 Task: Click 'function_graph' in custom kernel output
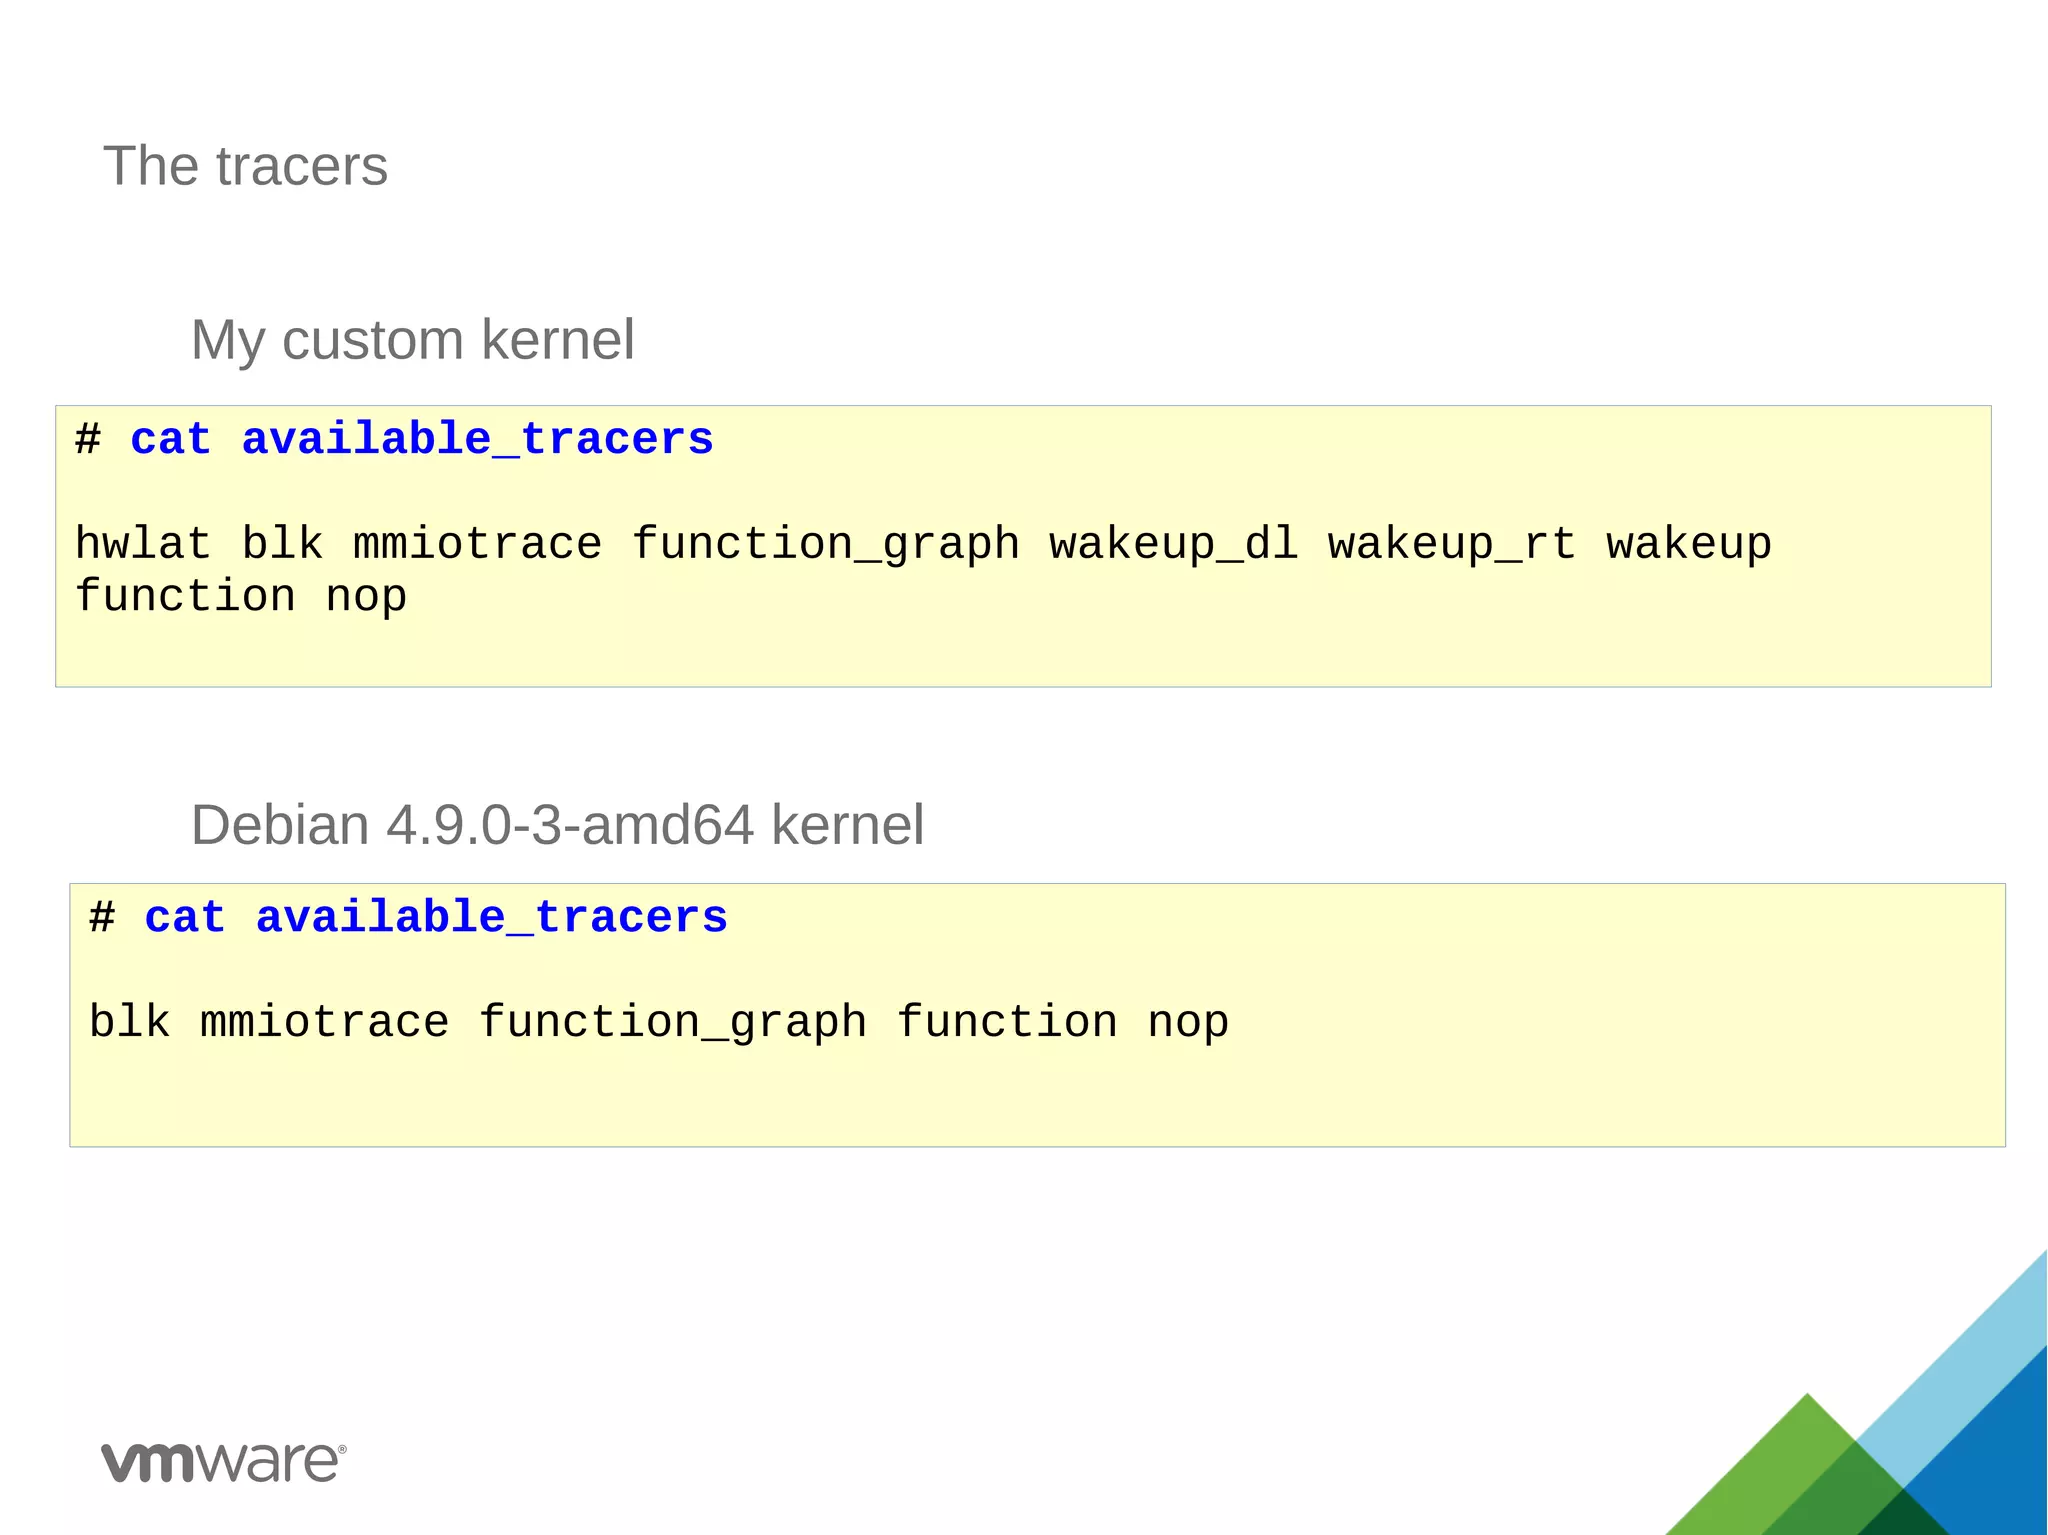pos(825,545)
